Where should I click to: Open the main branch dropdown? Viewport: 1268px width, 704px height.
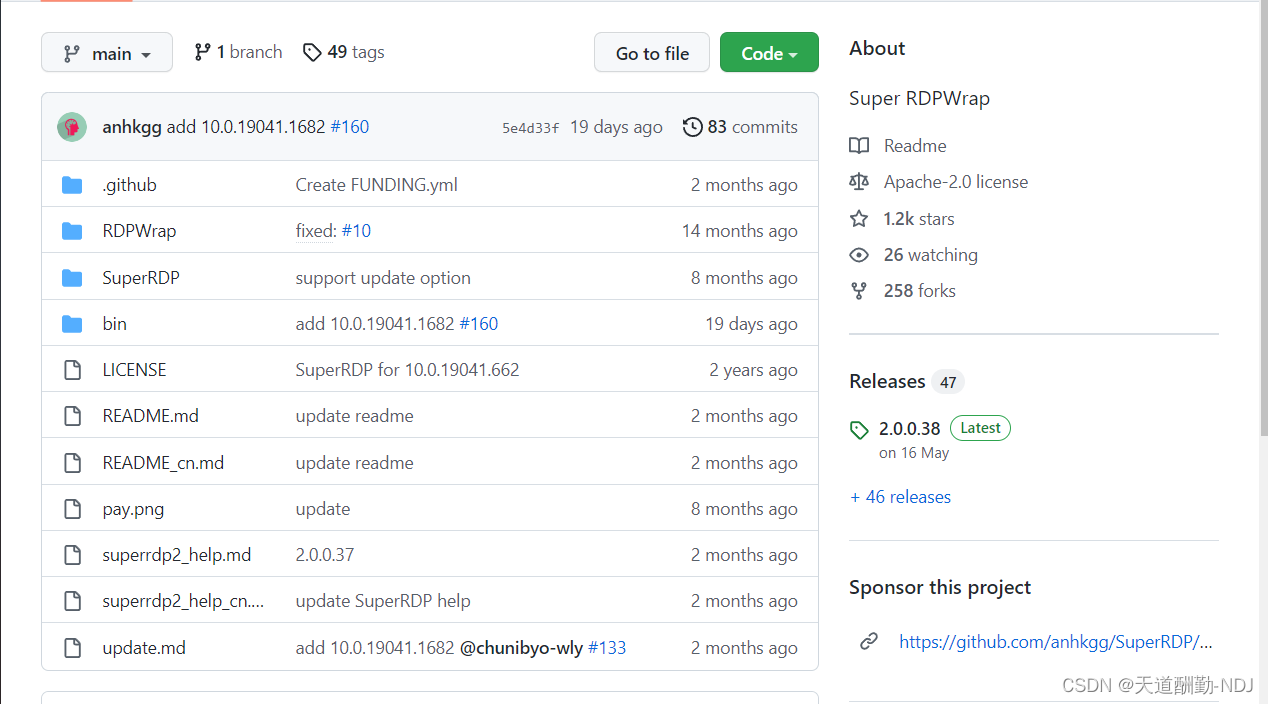point(107,53)
